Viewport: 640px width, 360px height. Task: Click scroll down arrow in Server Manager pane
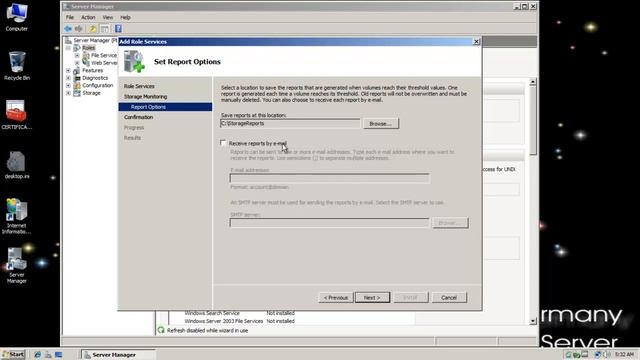[x=533, y=321]
